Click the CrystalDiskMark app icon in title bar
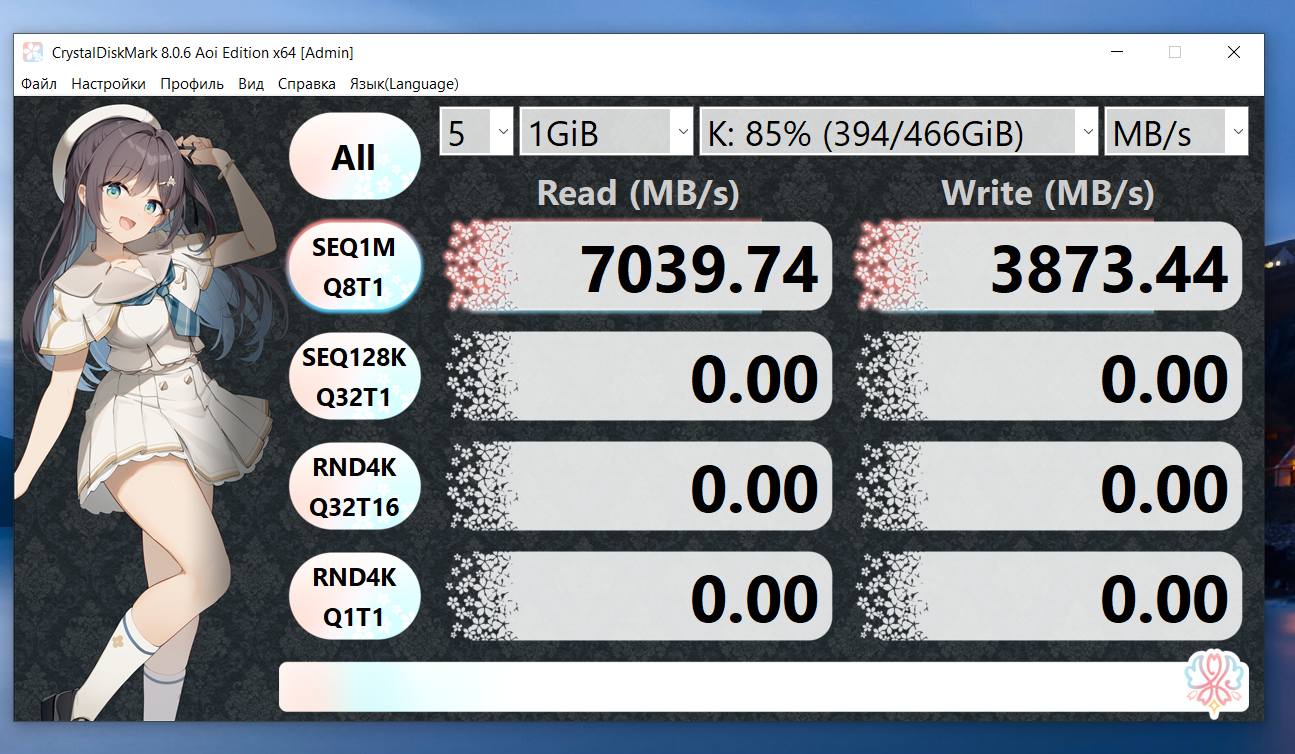 [33, 53]
